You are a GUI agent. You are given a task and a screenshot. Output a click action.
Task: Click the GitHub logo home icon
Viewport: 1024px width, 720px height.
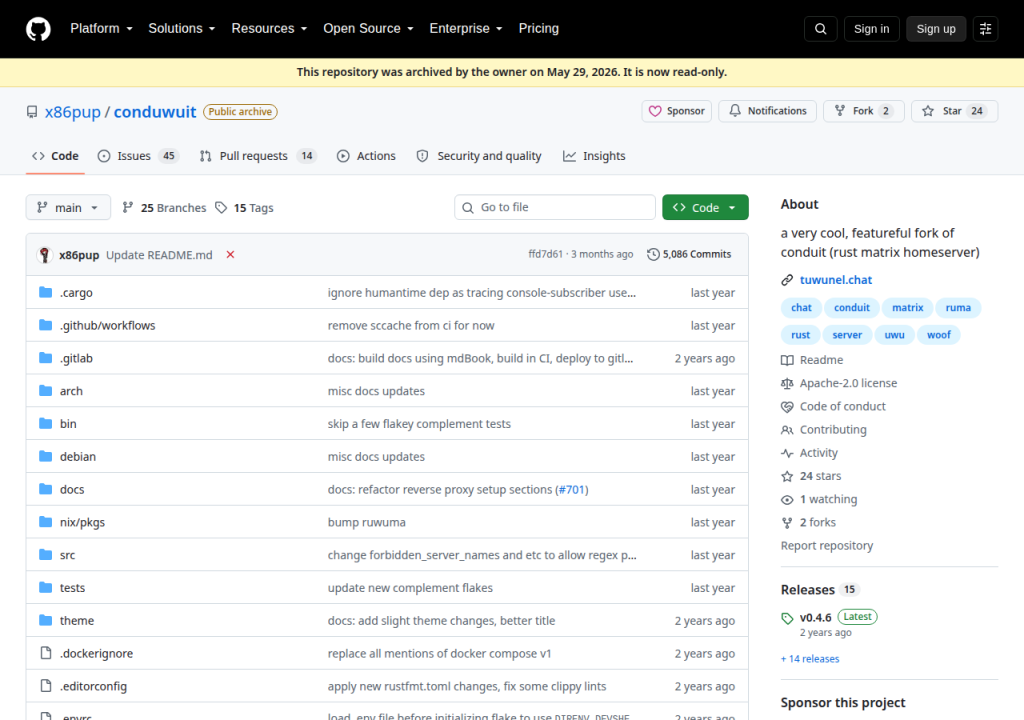38,29
